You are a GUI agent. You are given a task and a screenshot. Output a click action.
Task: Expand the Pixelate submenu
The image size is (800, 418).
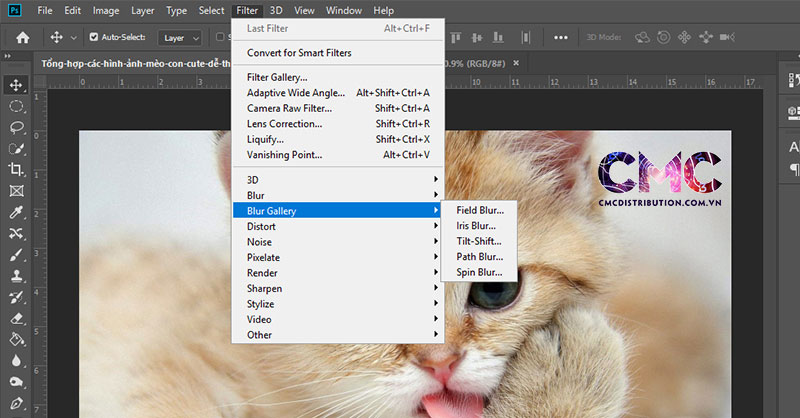(338, 257)
